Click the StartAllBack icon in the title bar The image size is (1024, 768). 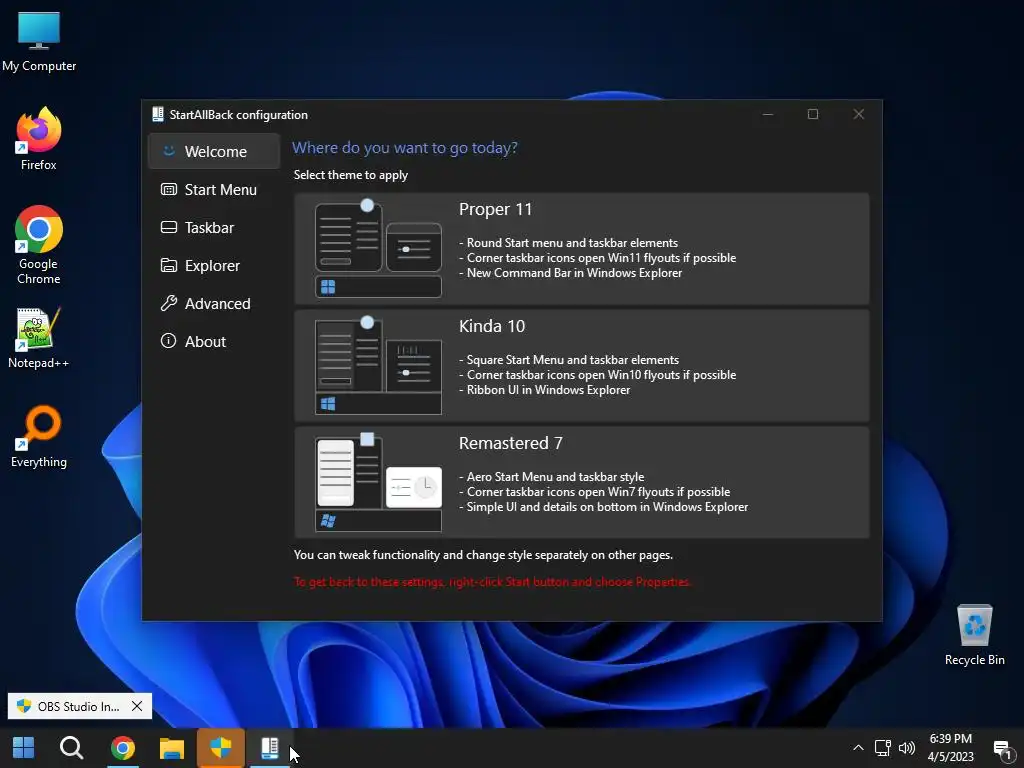click(157, 114)
